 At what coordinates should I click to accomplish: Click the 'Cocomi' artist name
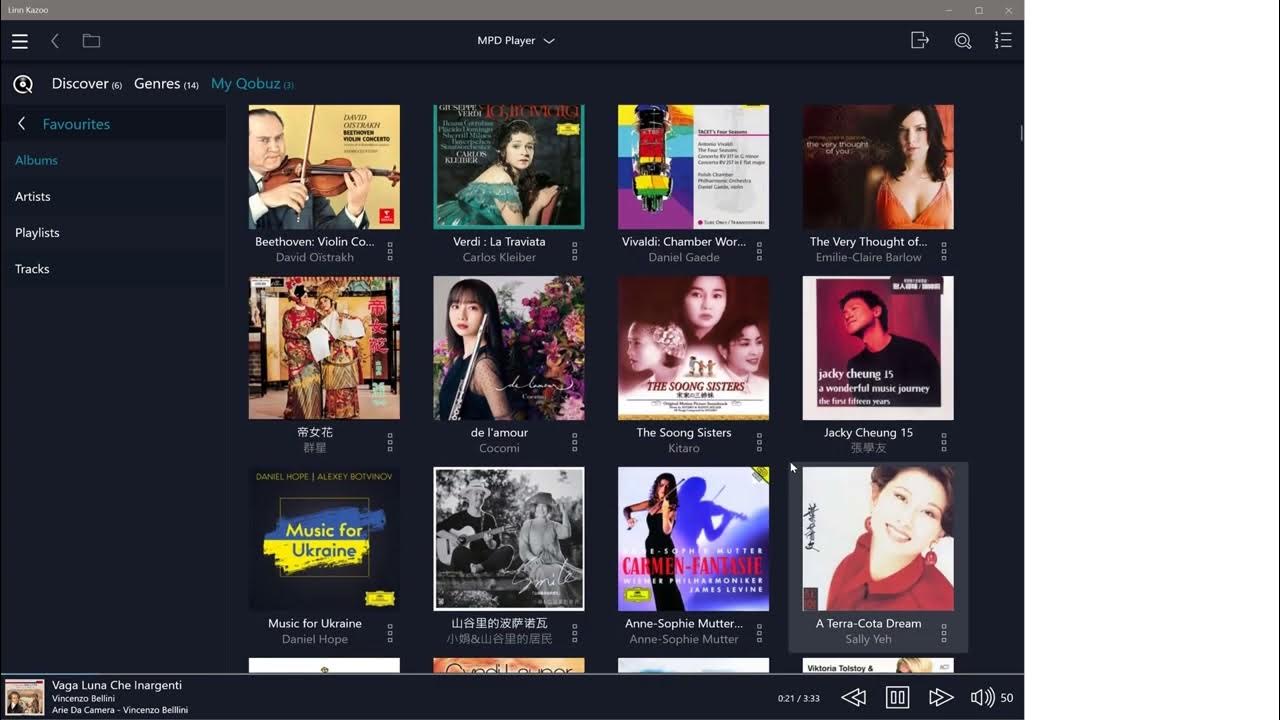(x=499, y=448)
